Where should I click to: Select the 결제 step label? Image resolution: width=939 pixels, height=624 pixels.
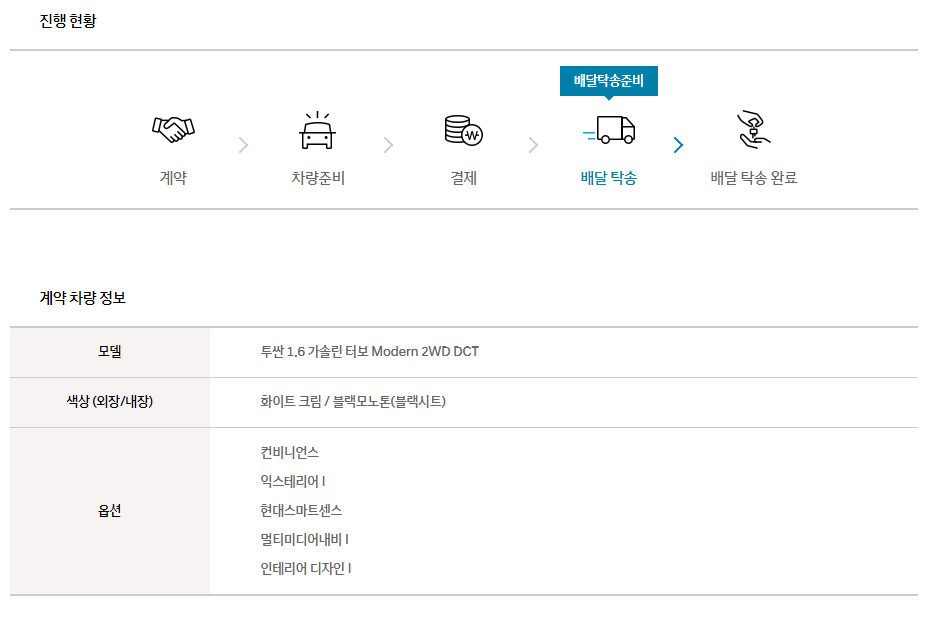[464, 178]
